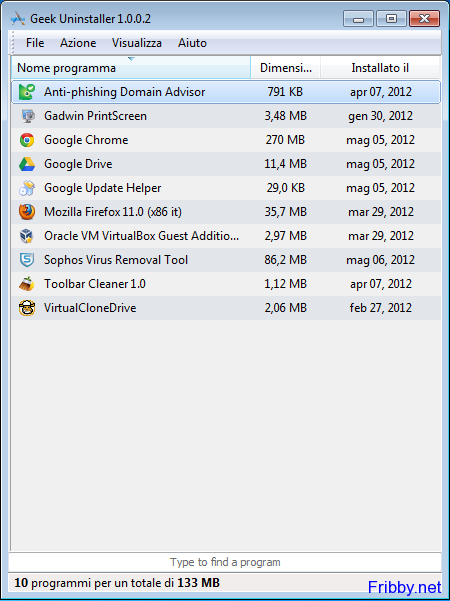Sort by Installato il column header
450x601 pixels.
click(x=380, y=68)
